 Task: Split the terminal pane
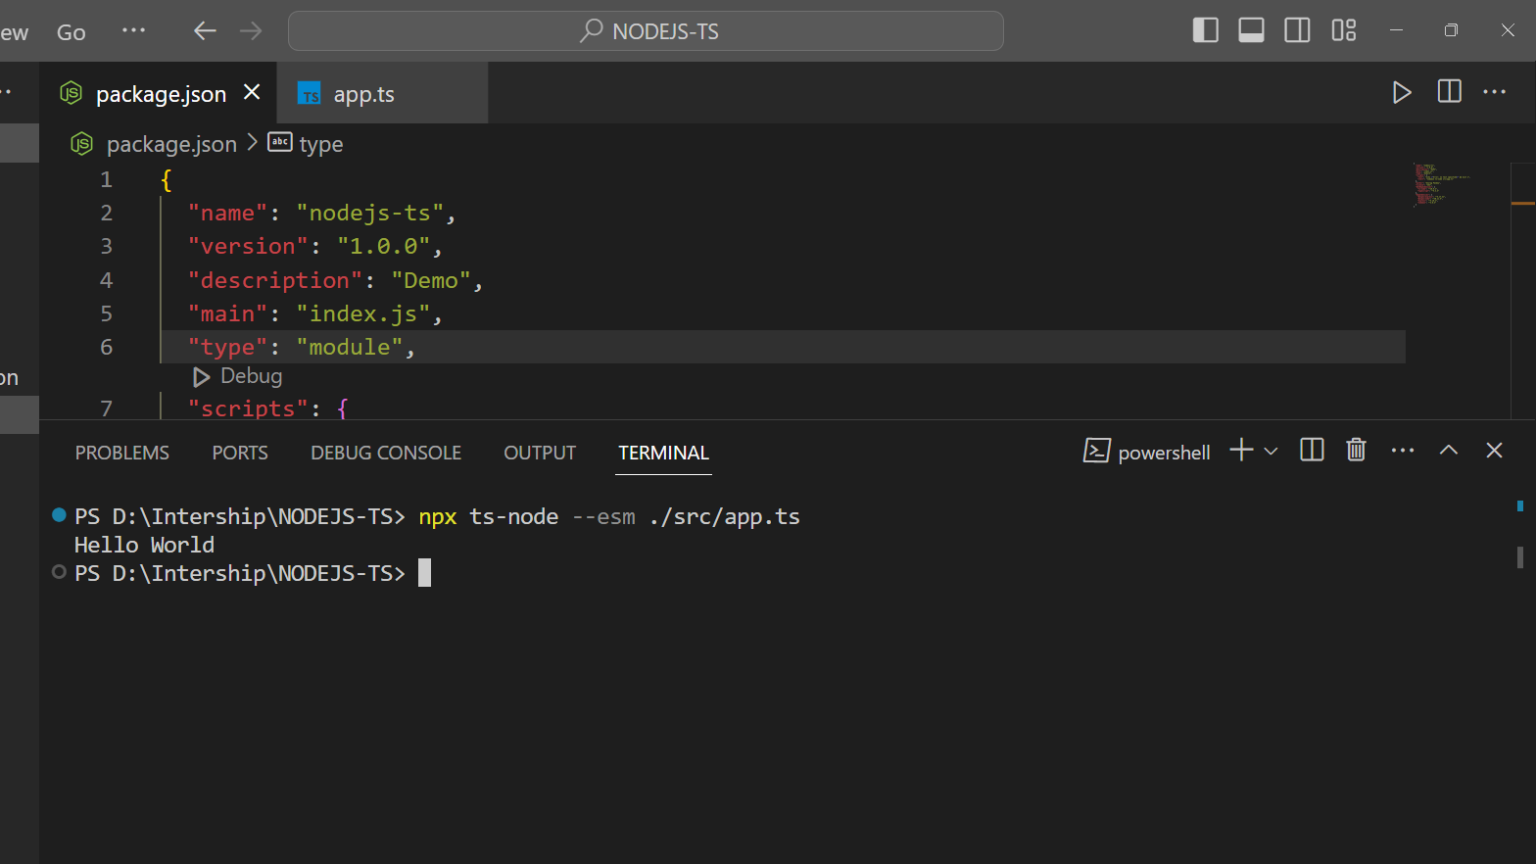(1312, 450)
